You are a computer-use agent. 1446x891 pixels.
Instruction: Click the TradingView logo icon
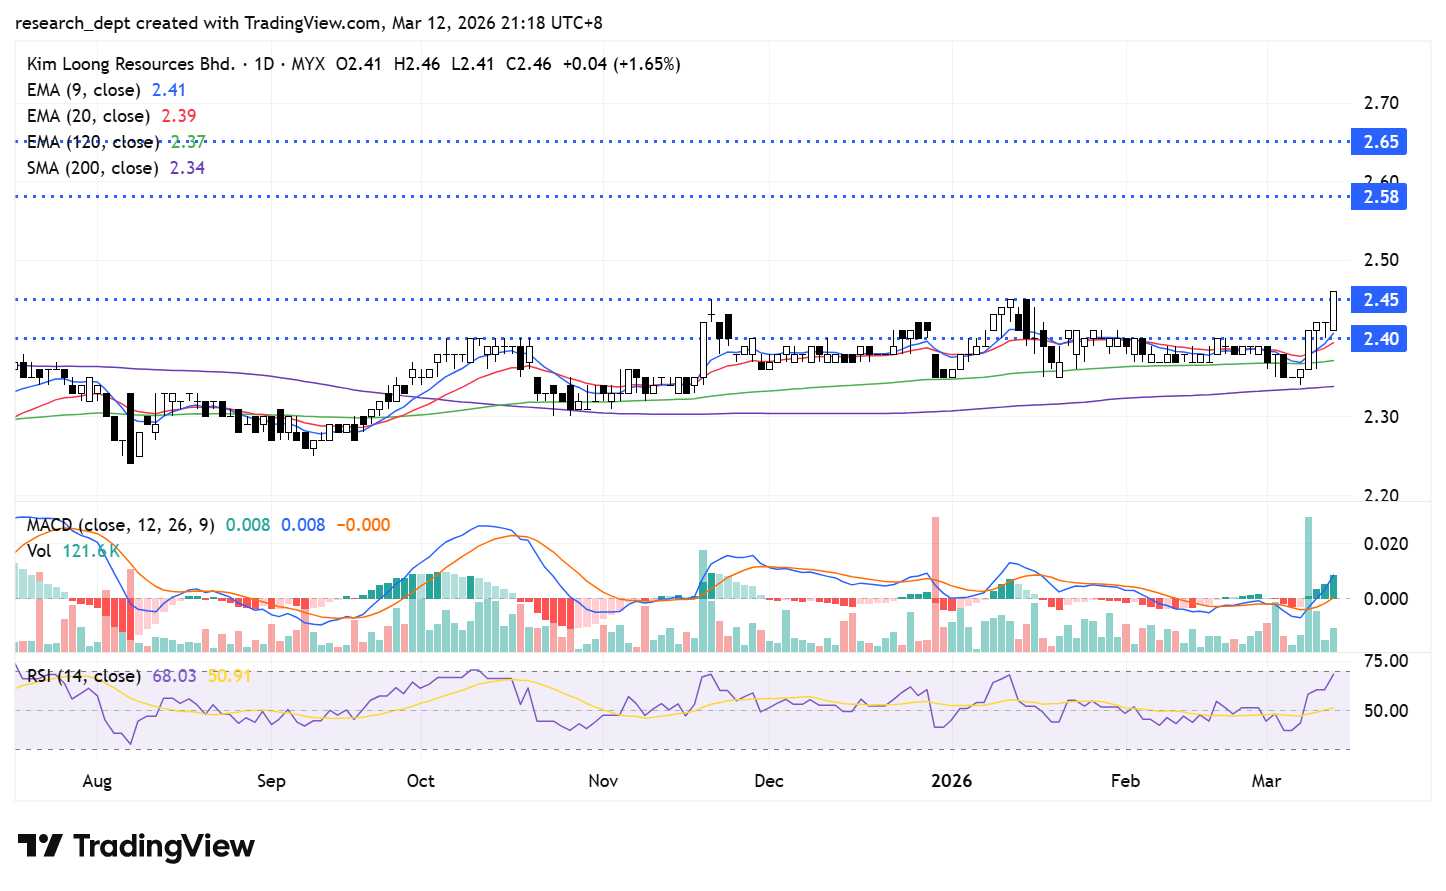[x=40, y=846]
